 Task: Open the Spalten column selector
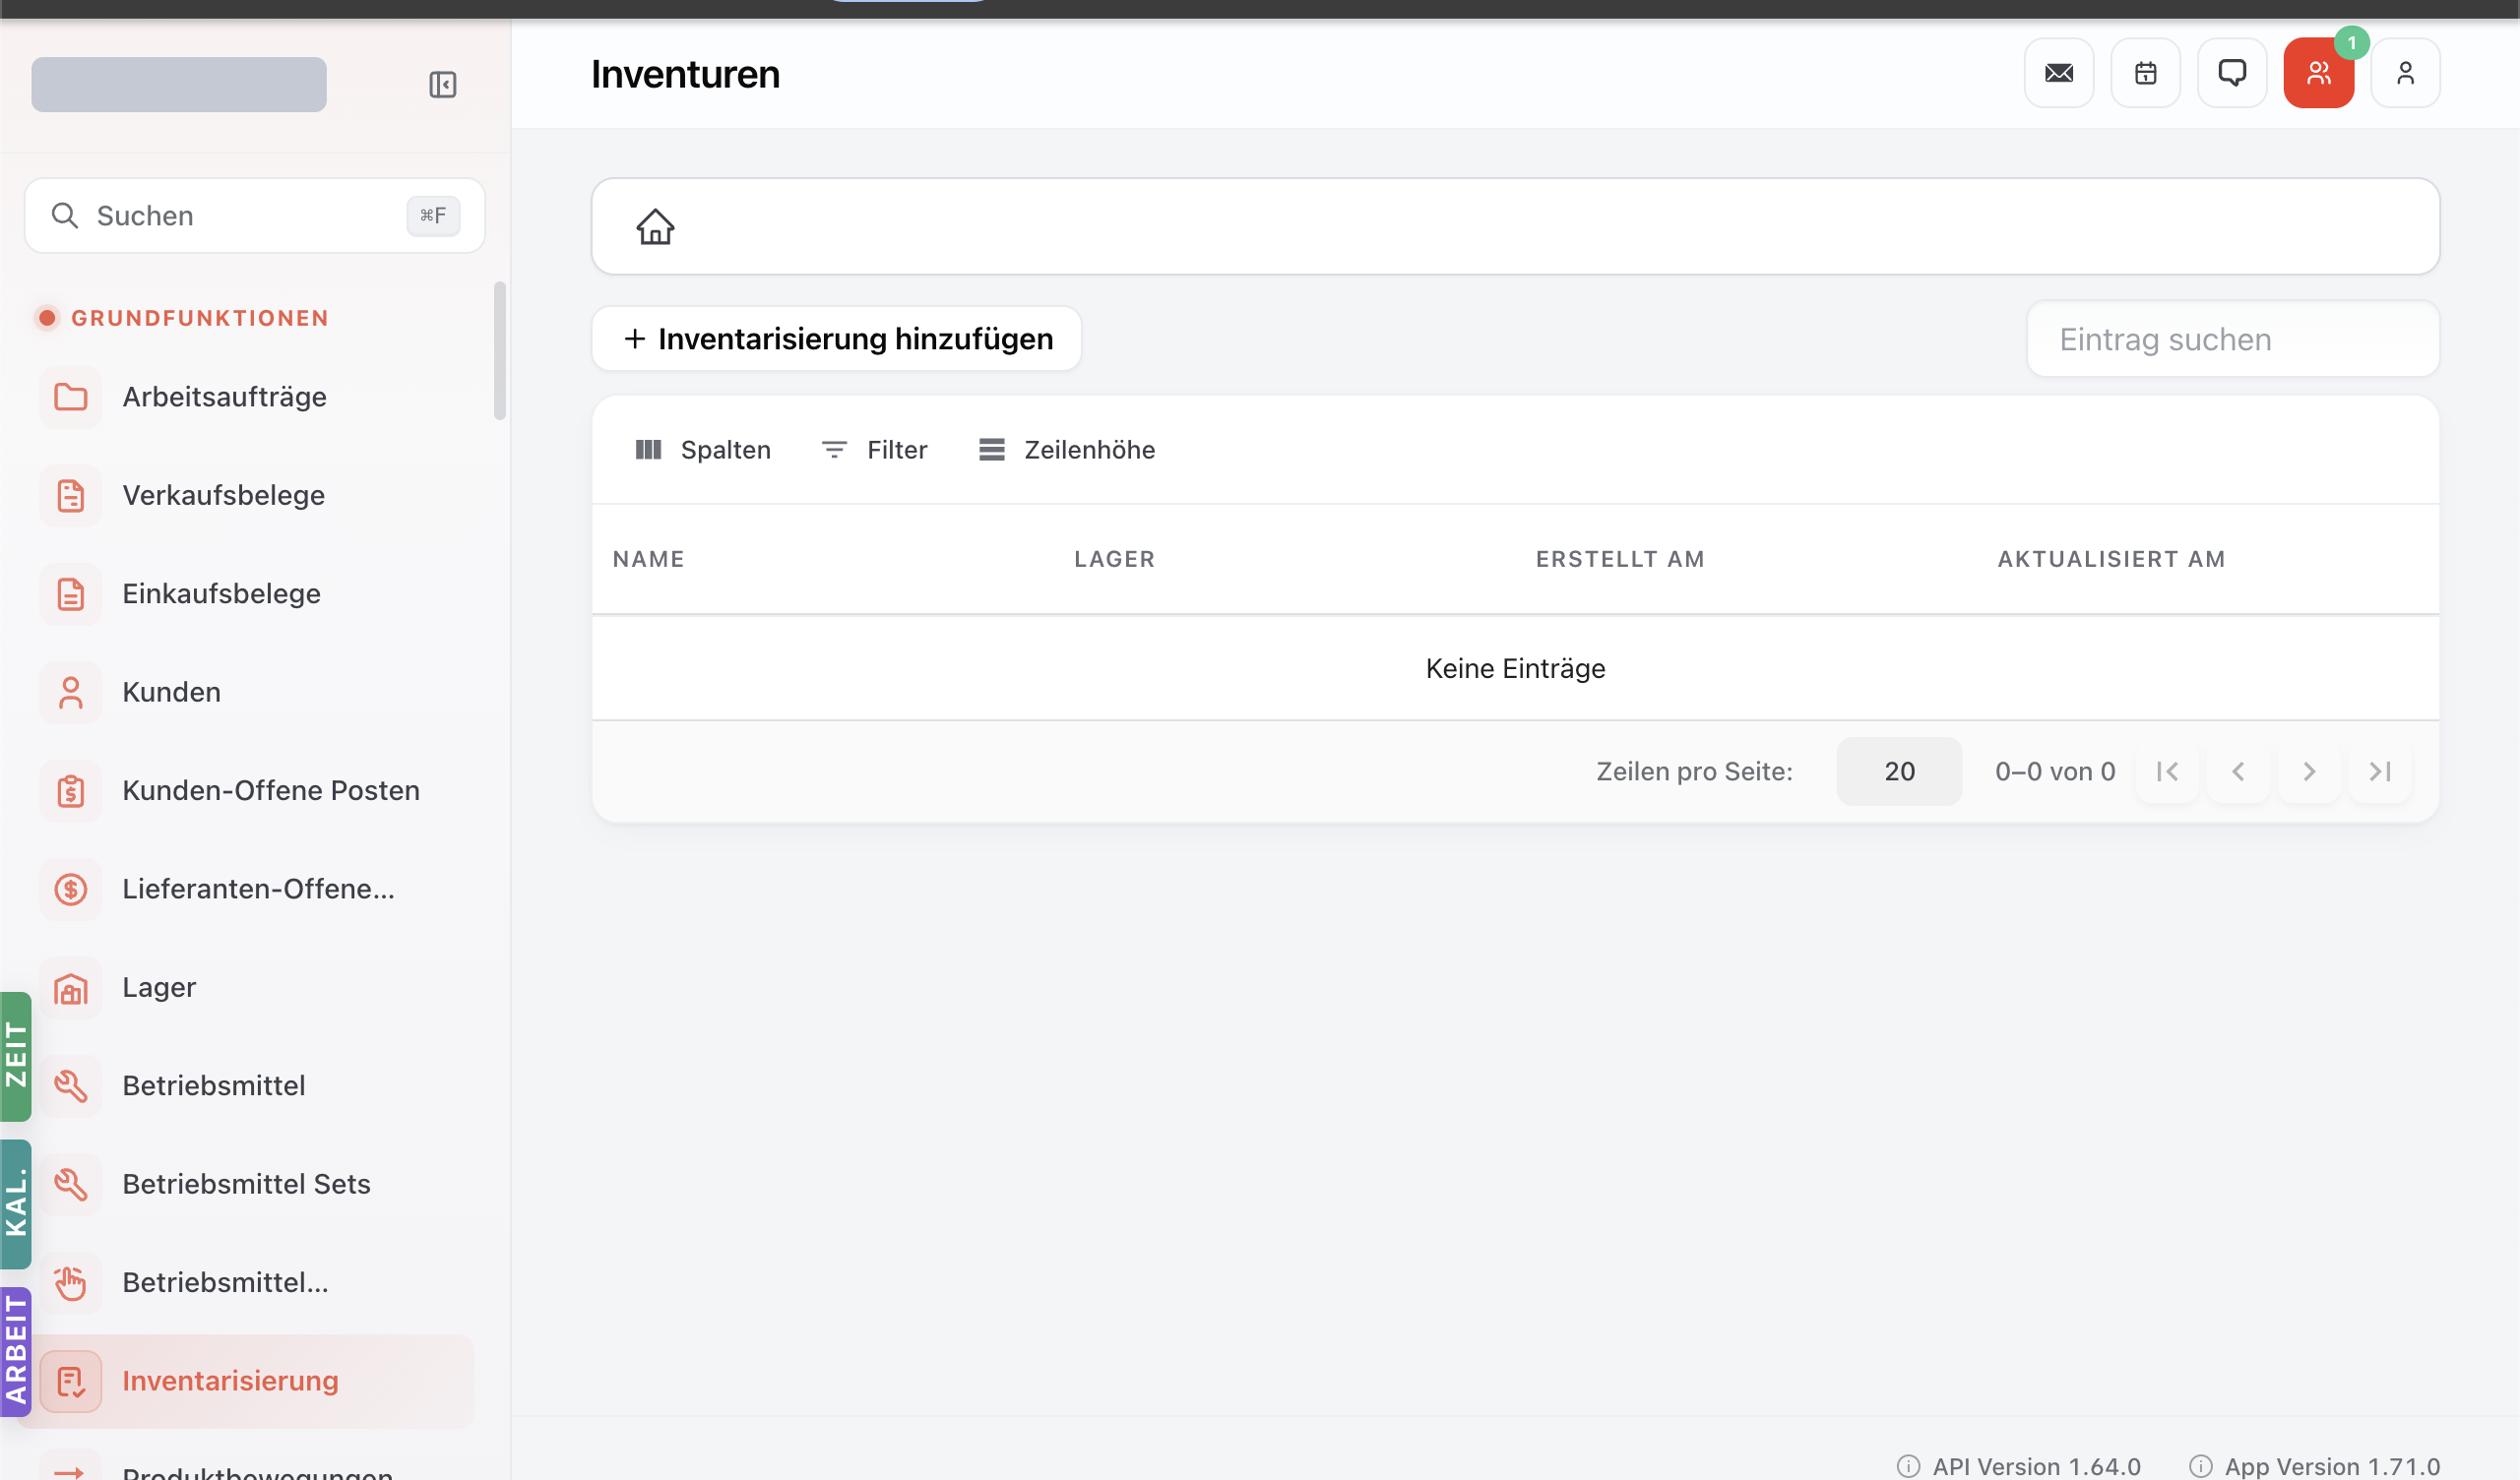point(703,450)
